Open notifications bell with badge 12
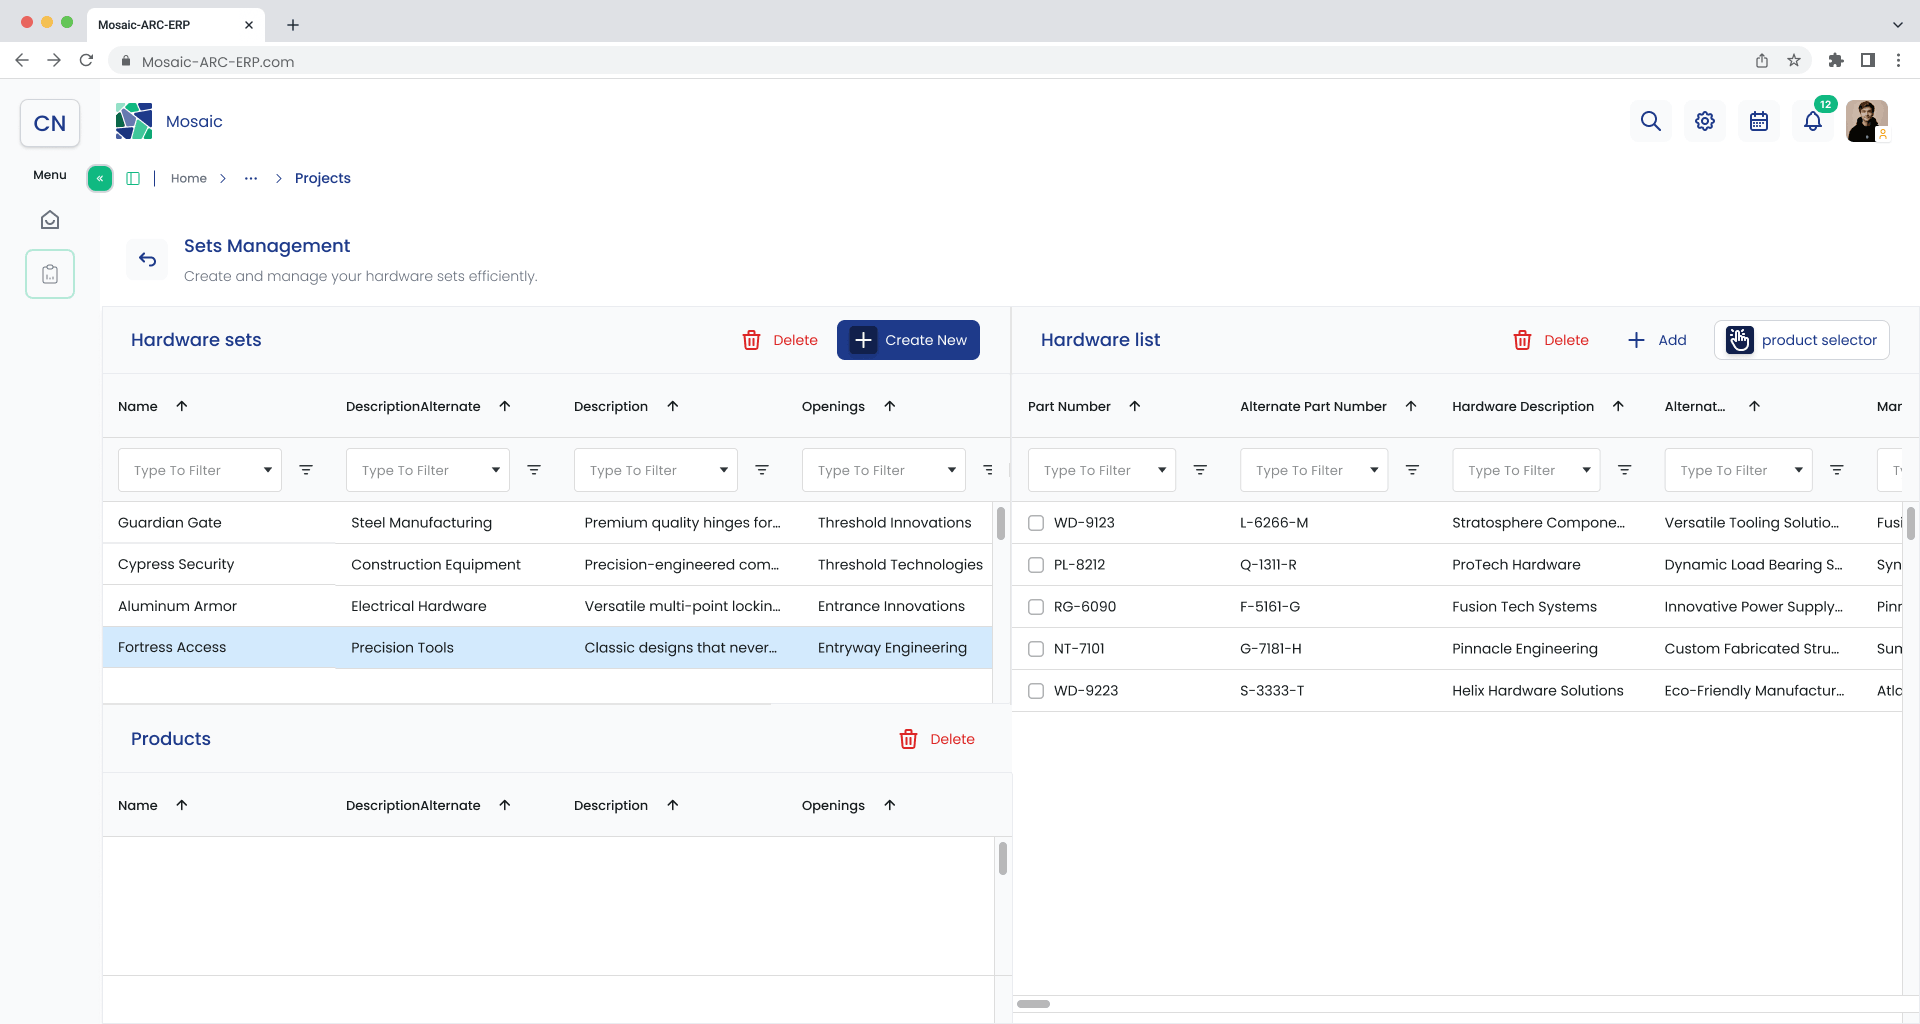This screenshot has height=1024, width=1920. (1813, 121)
